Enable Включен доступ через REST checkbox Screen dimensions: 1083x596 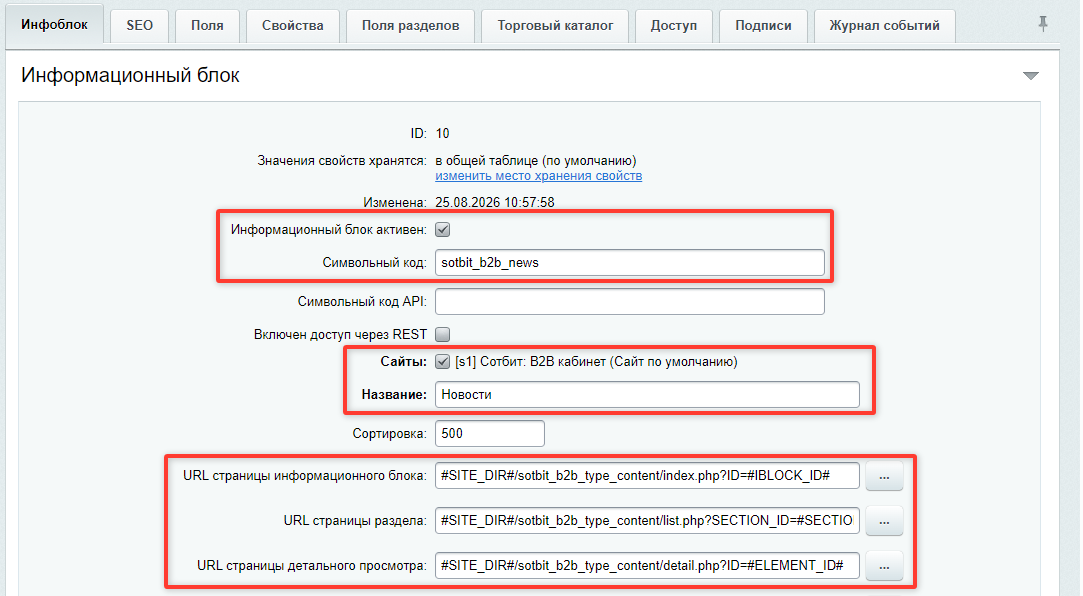[443, 334]
